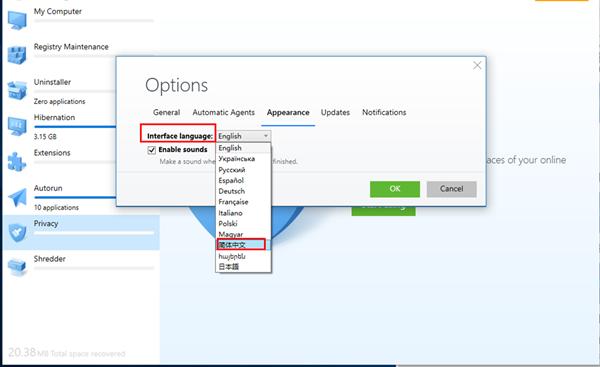Click the Hibernation usage progress bar
The height and width of the screenshot is (367, 600).
(x=75, y=127)
